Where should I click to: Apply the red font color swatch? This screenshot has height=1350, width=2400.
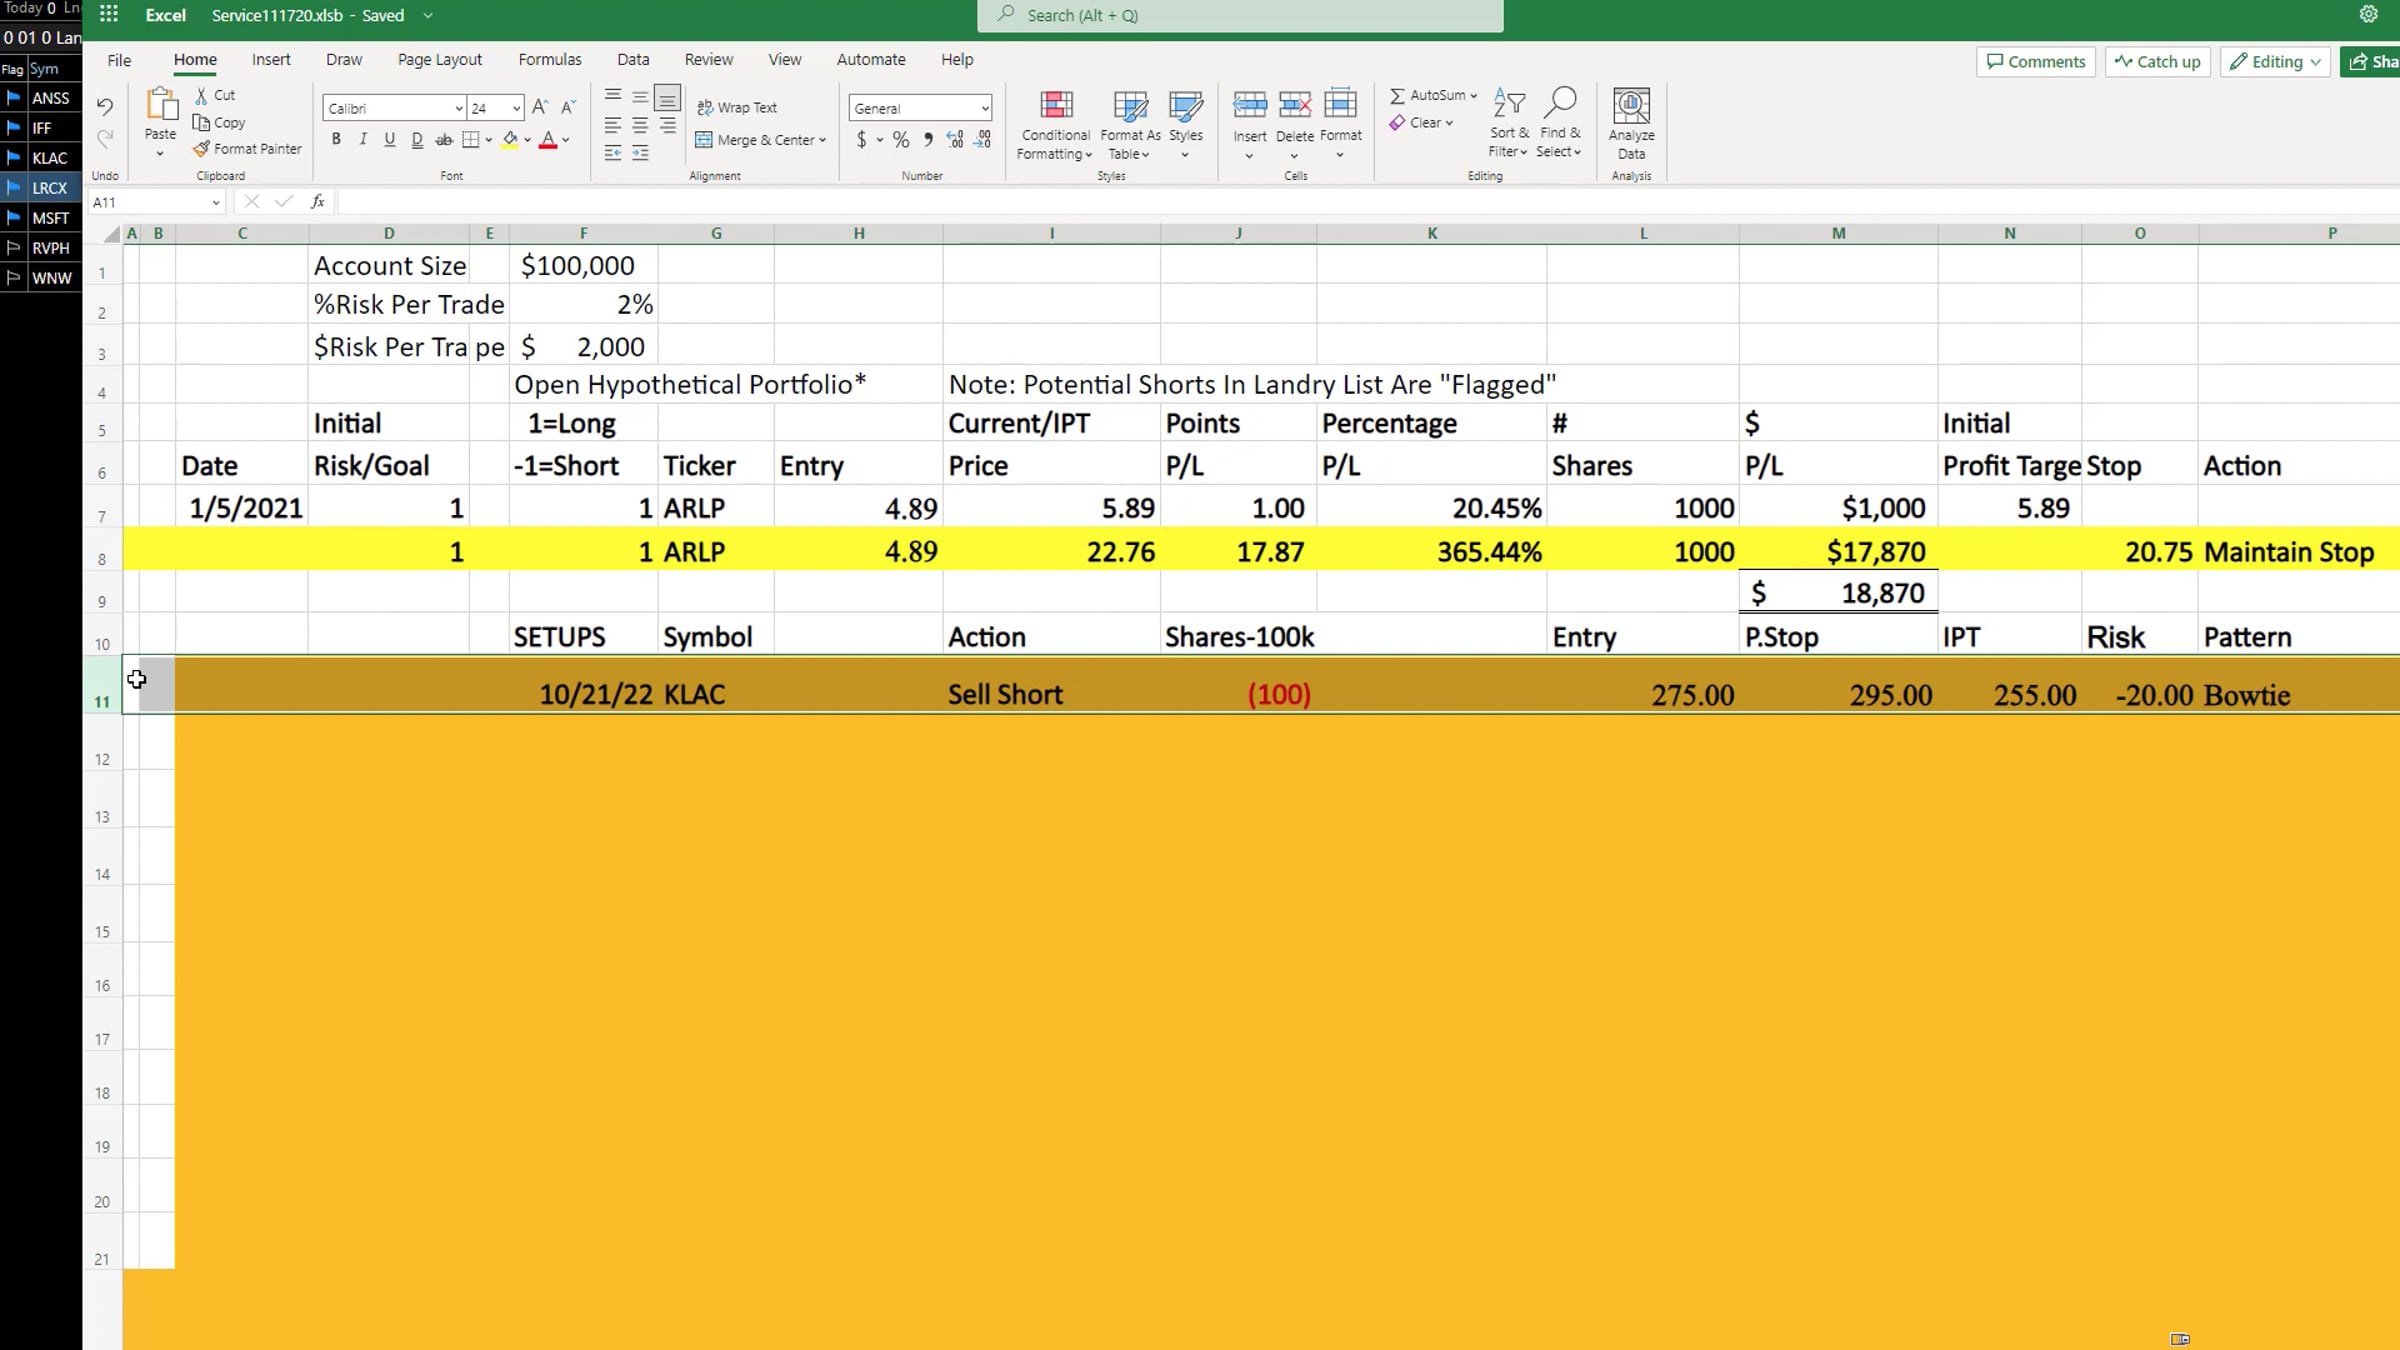point(548,140)
